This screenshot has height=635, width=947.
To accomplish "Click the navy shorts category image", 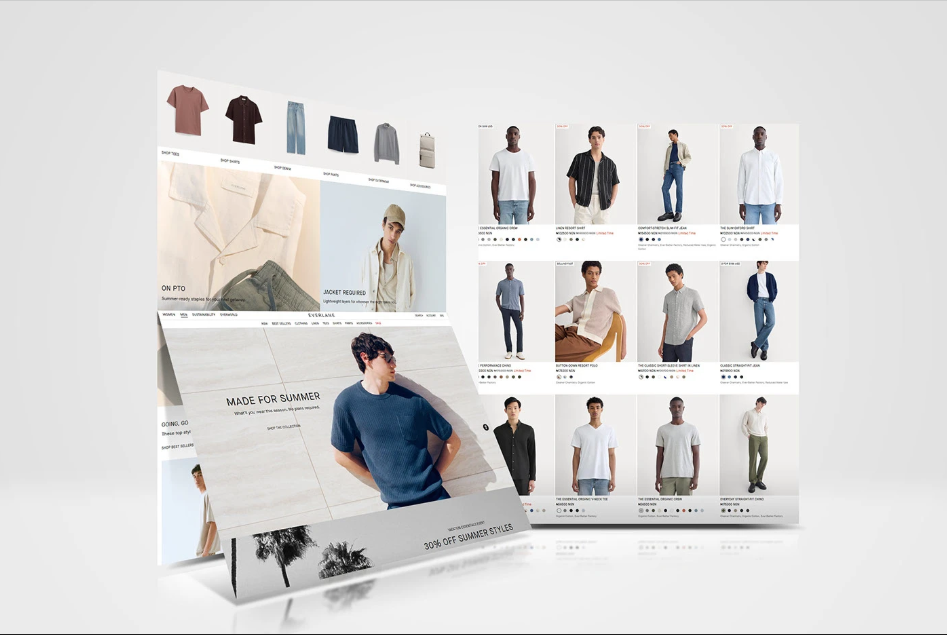I will point(343,134).
